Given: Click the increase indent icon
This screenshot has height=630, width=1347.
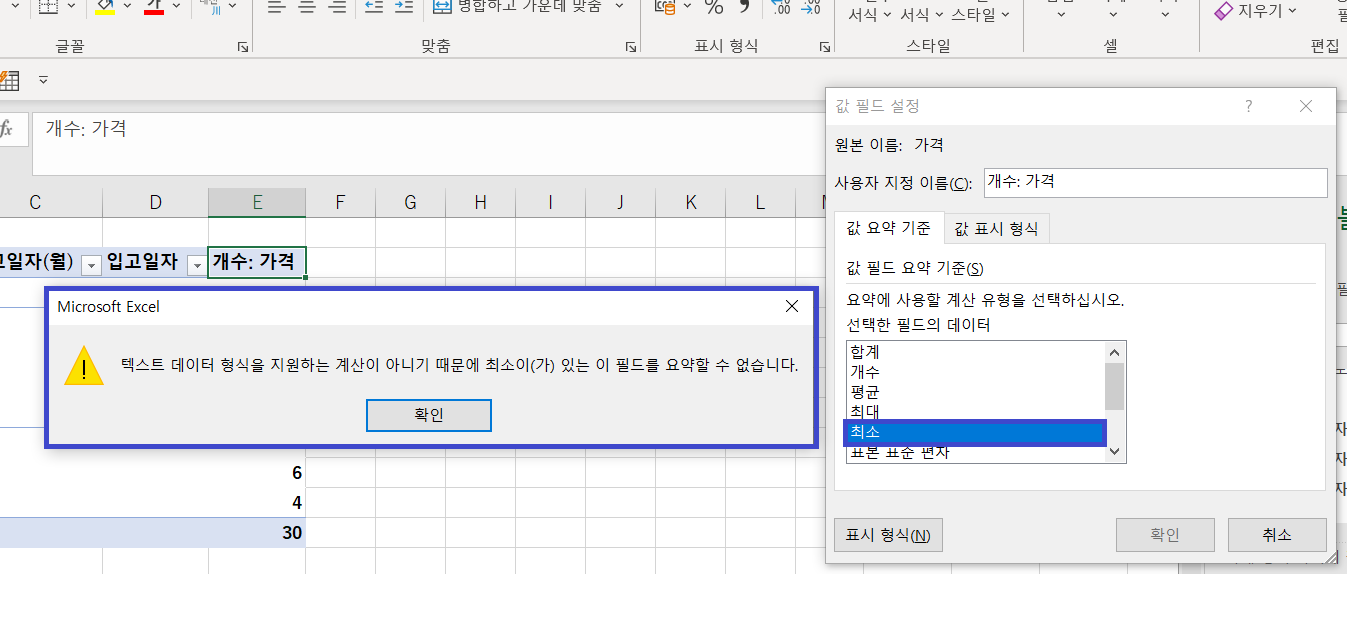Looking at the screenshot, I should tap(403, 8).
